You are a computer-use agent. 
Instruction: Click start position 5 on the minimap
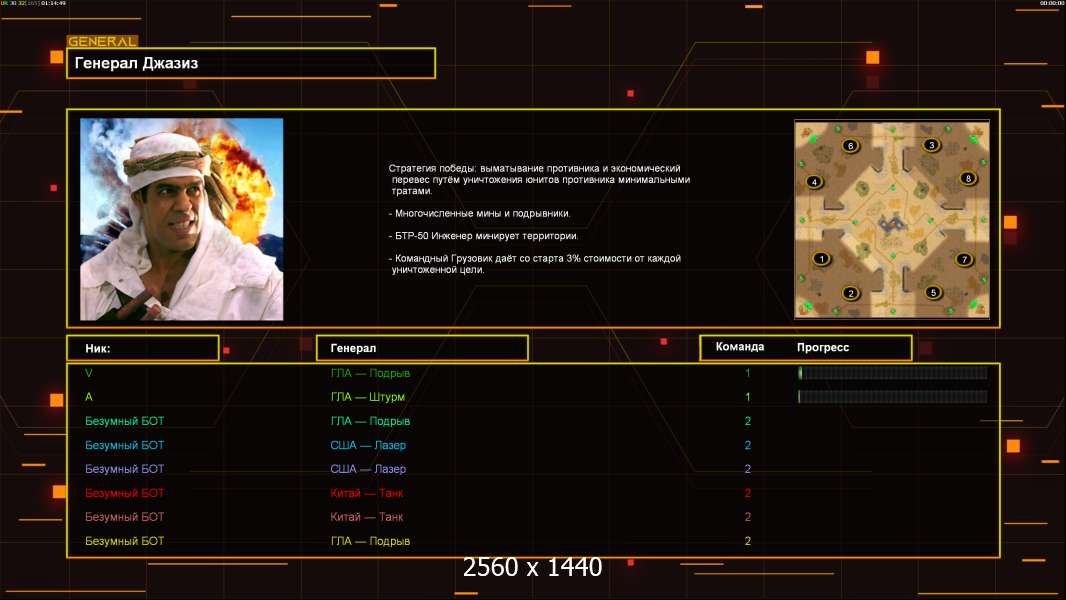[933, 293]
